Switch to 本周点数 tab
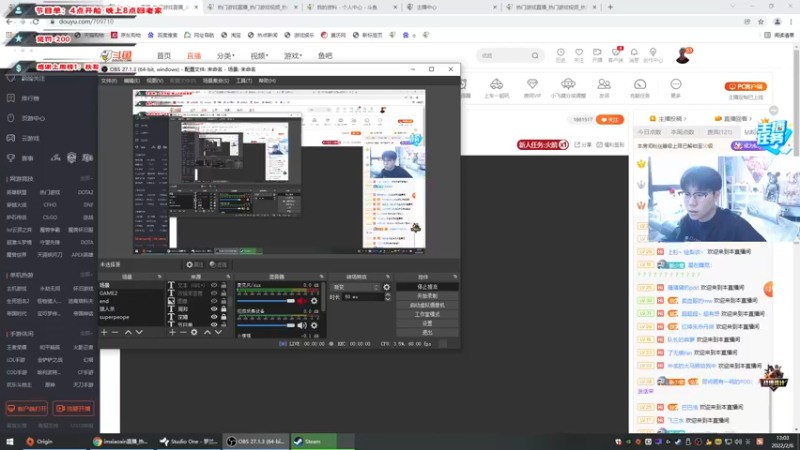 click(x=683, y=132)
